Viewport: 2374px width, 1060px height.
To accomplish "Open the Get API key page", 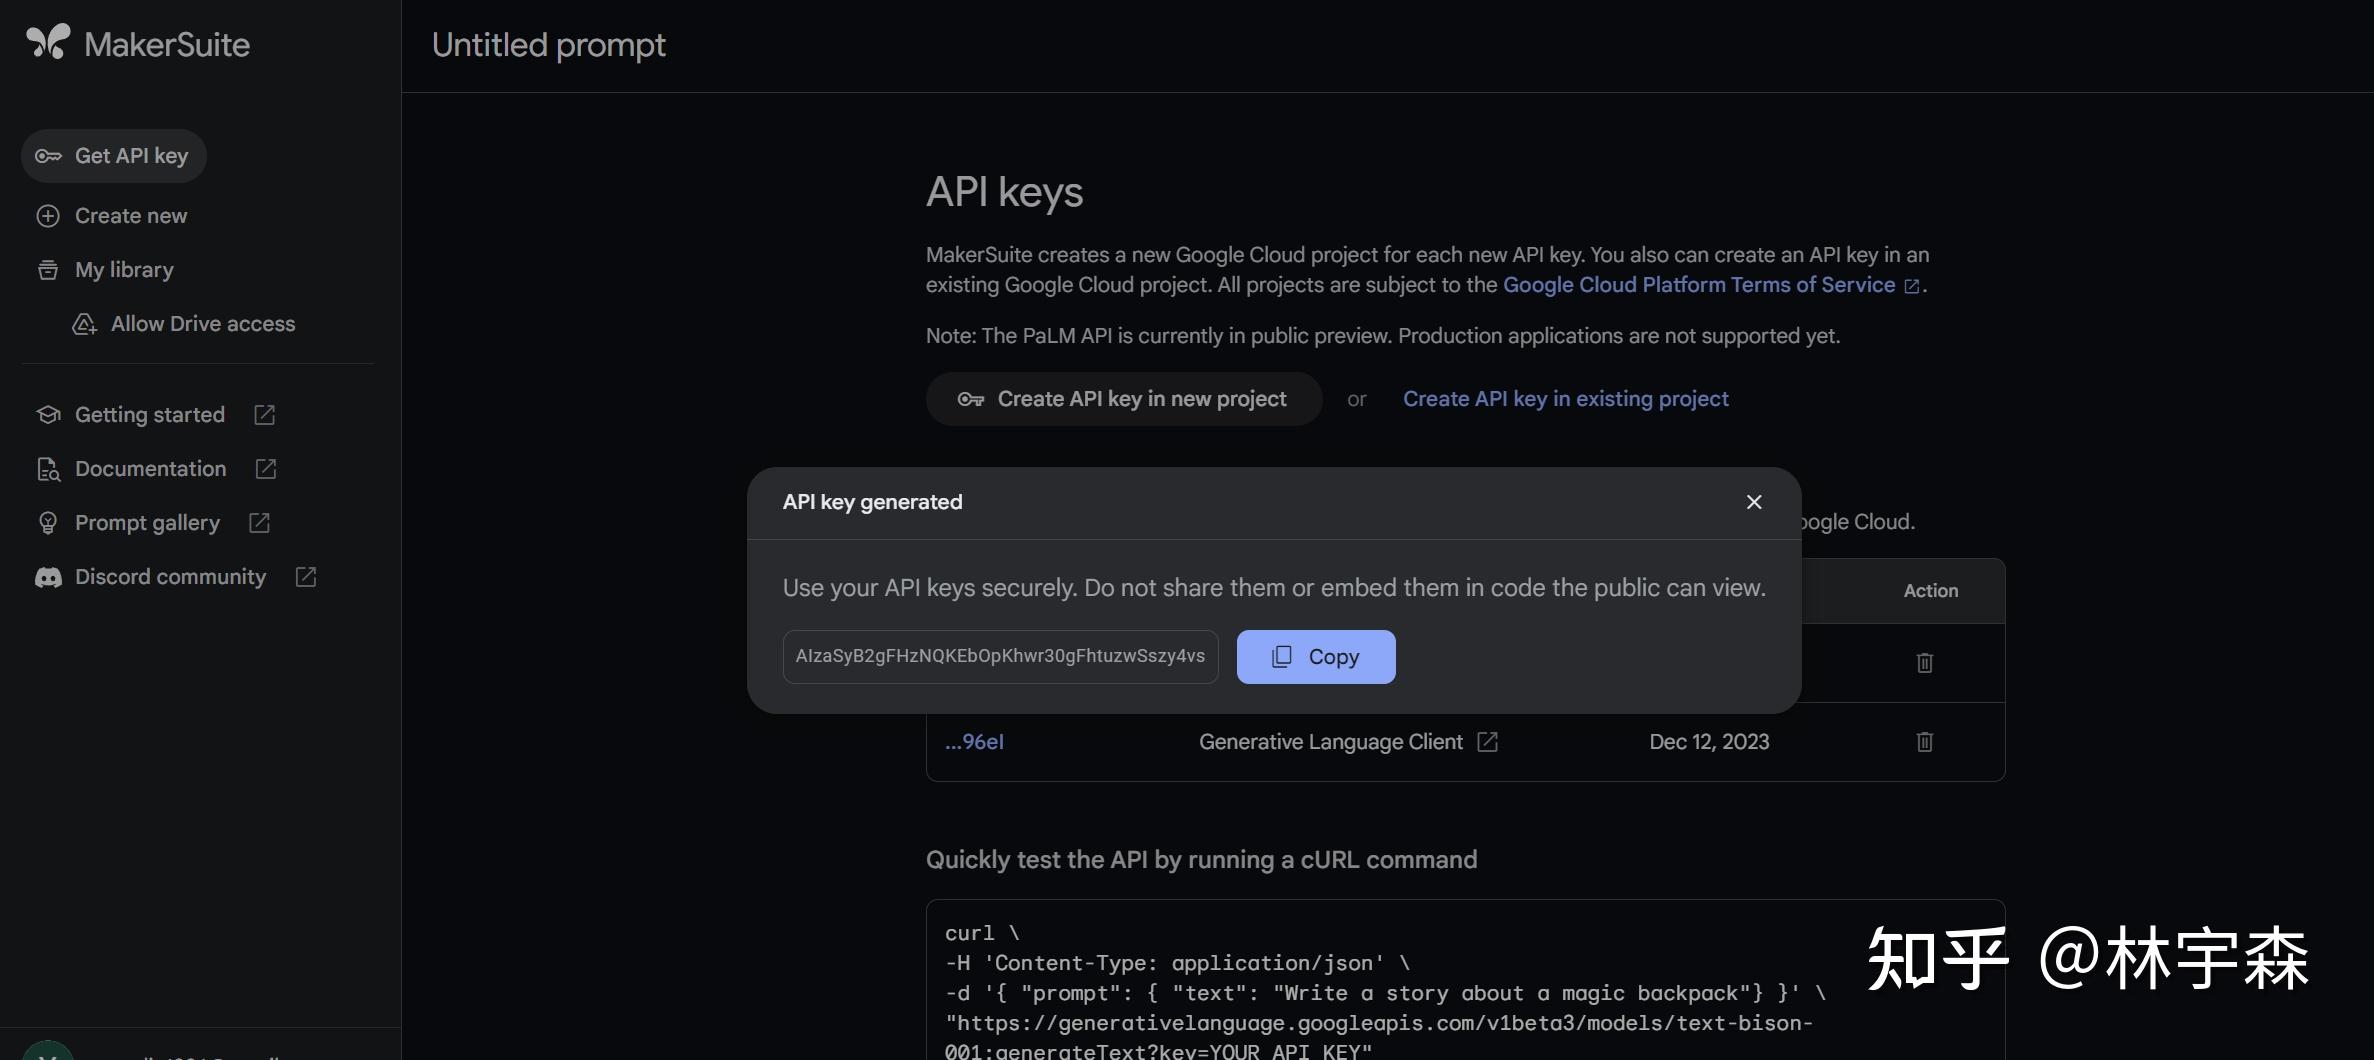I will coord(114,156).
